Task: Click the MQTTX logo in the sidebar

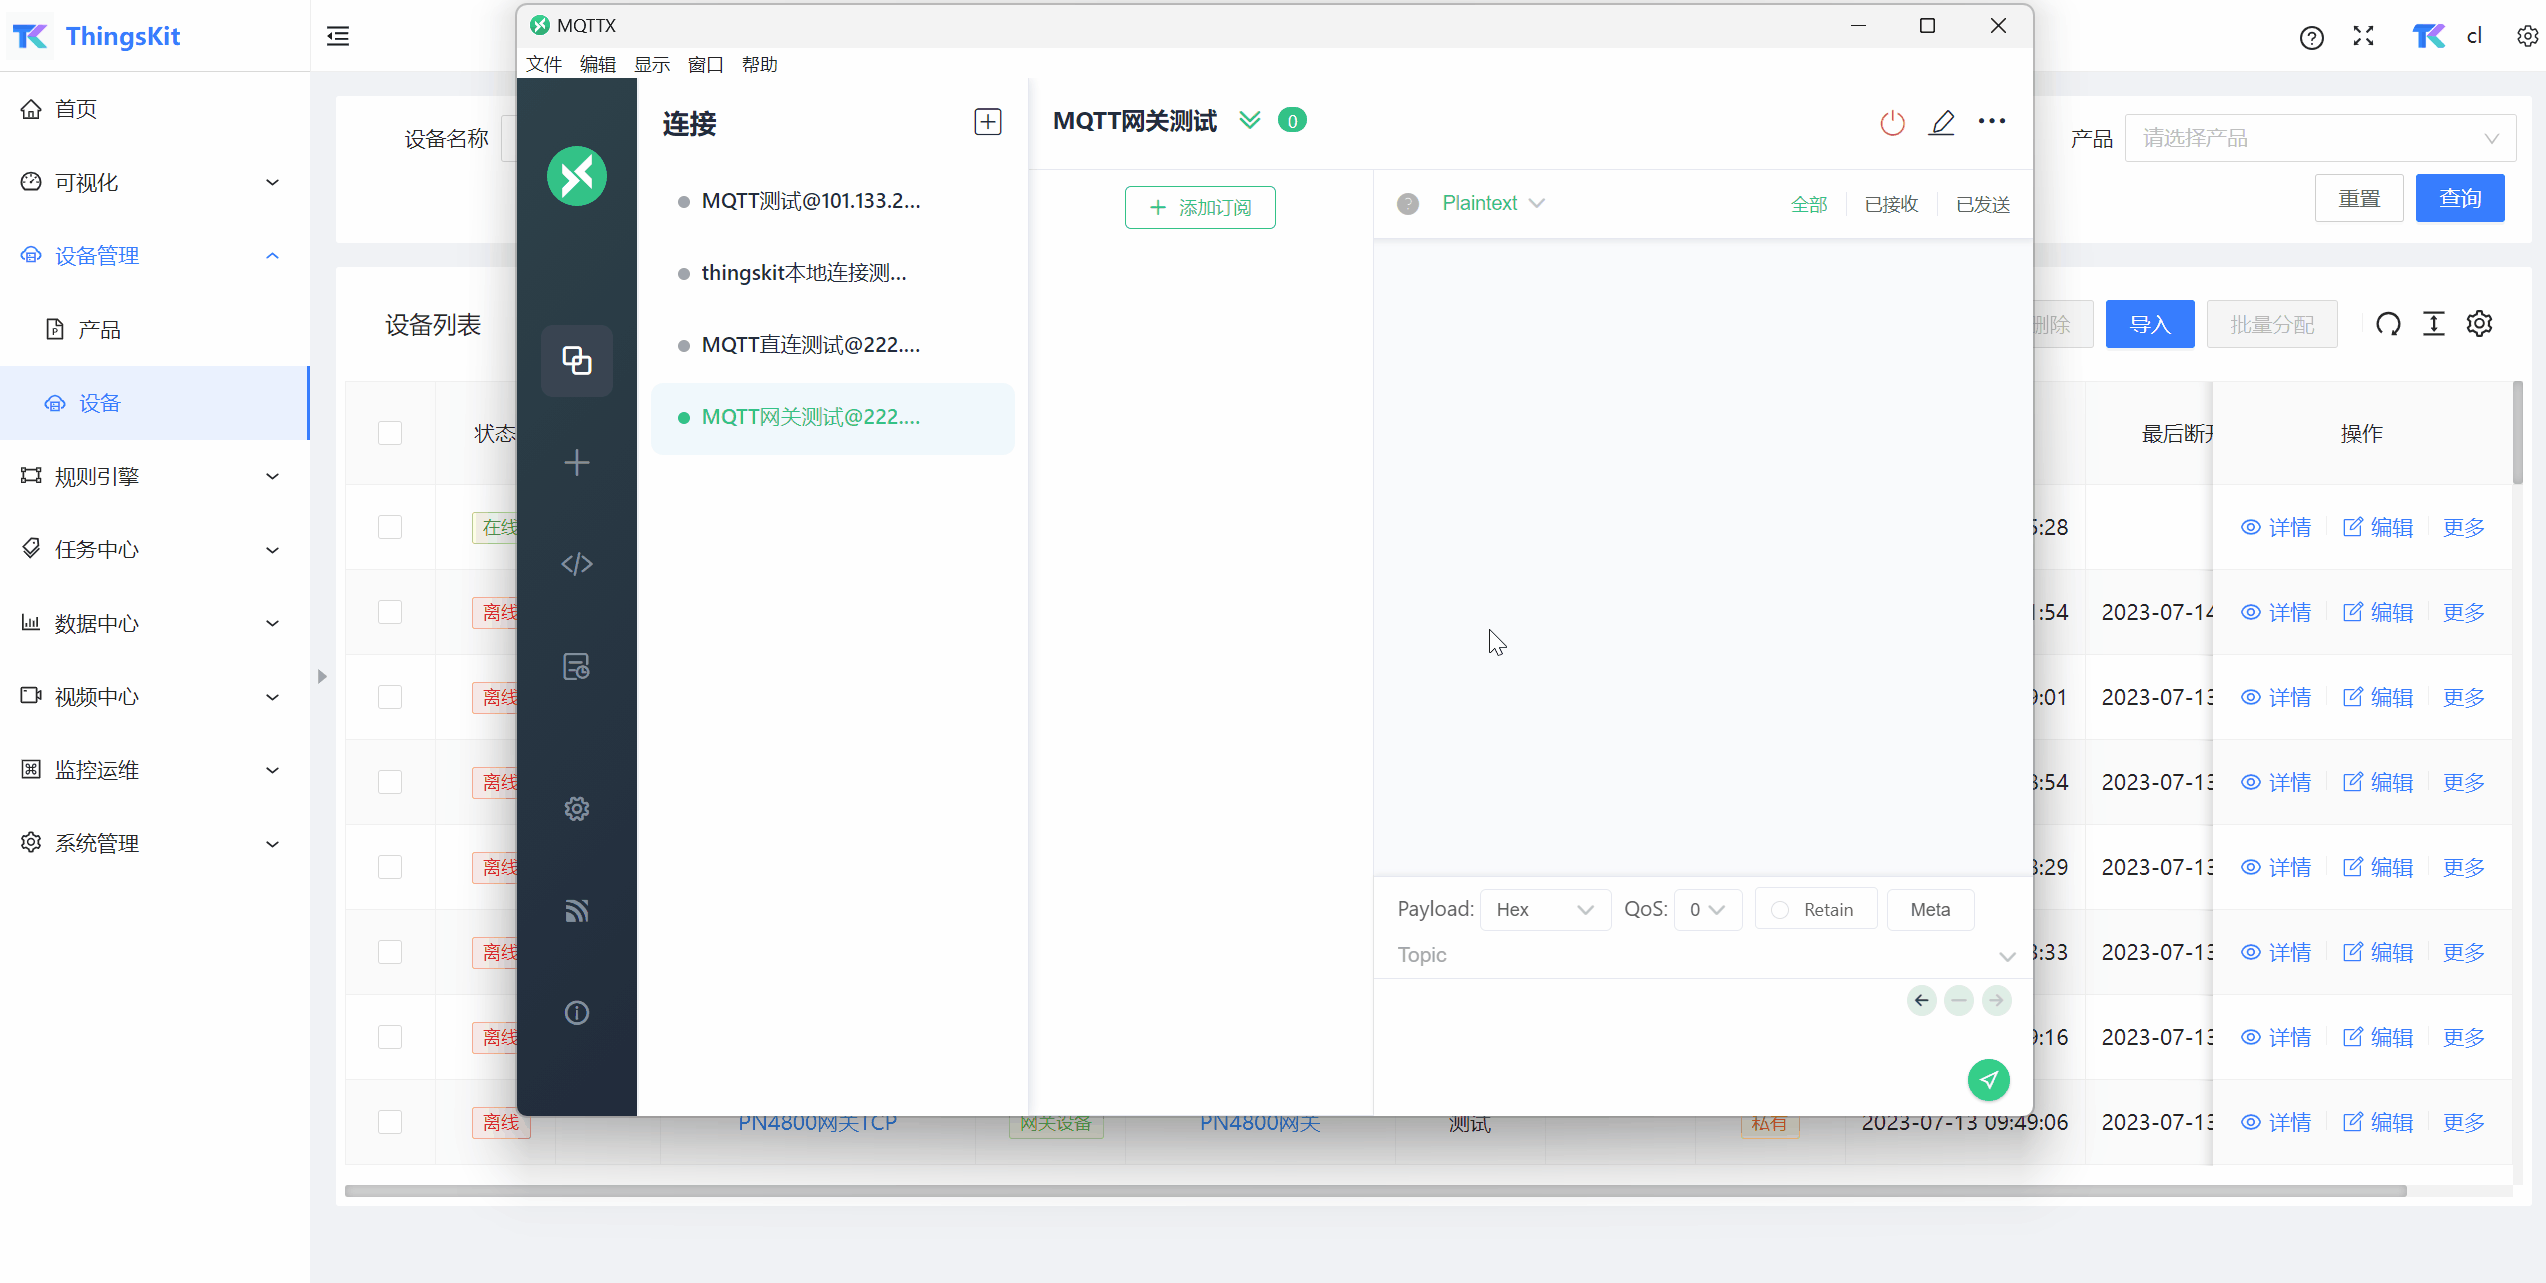Action: [x=576, y=176]
